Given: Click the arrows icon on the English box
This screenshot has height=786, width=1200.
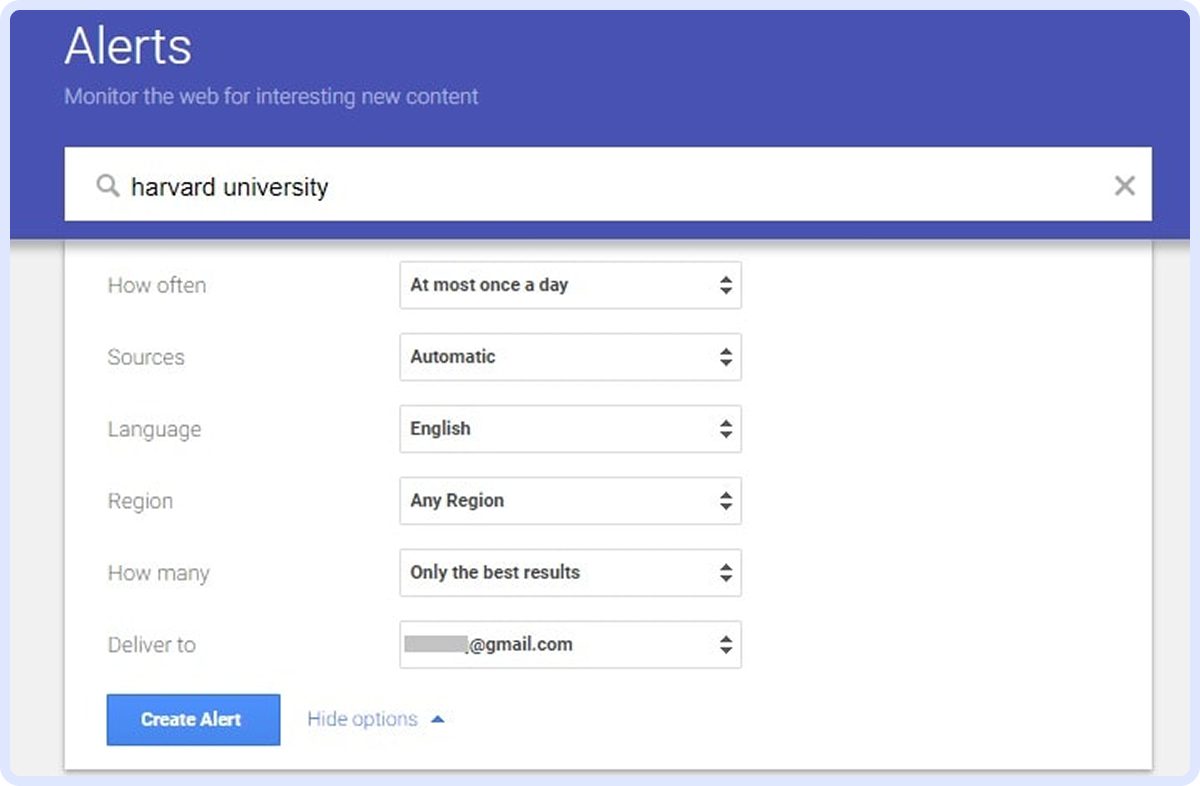Looking at the screenshot, I should 725,429.
